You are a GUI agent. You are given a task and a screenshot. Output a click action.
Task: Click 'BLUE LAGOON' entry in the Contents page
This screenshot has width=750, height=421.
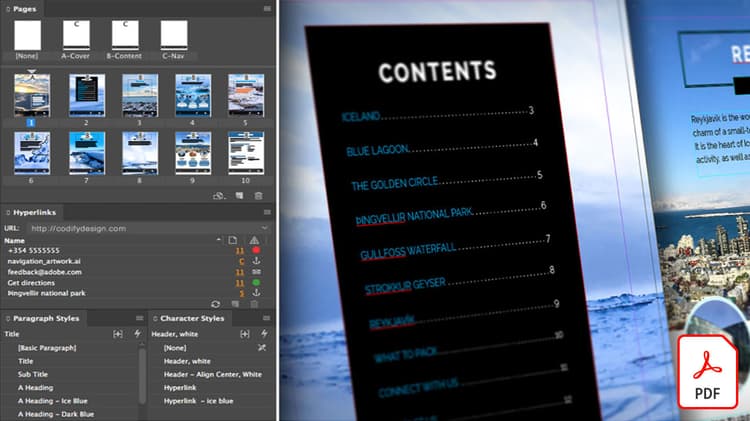378,150
